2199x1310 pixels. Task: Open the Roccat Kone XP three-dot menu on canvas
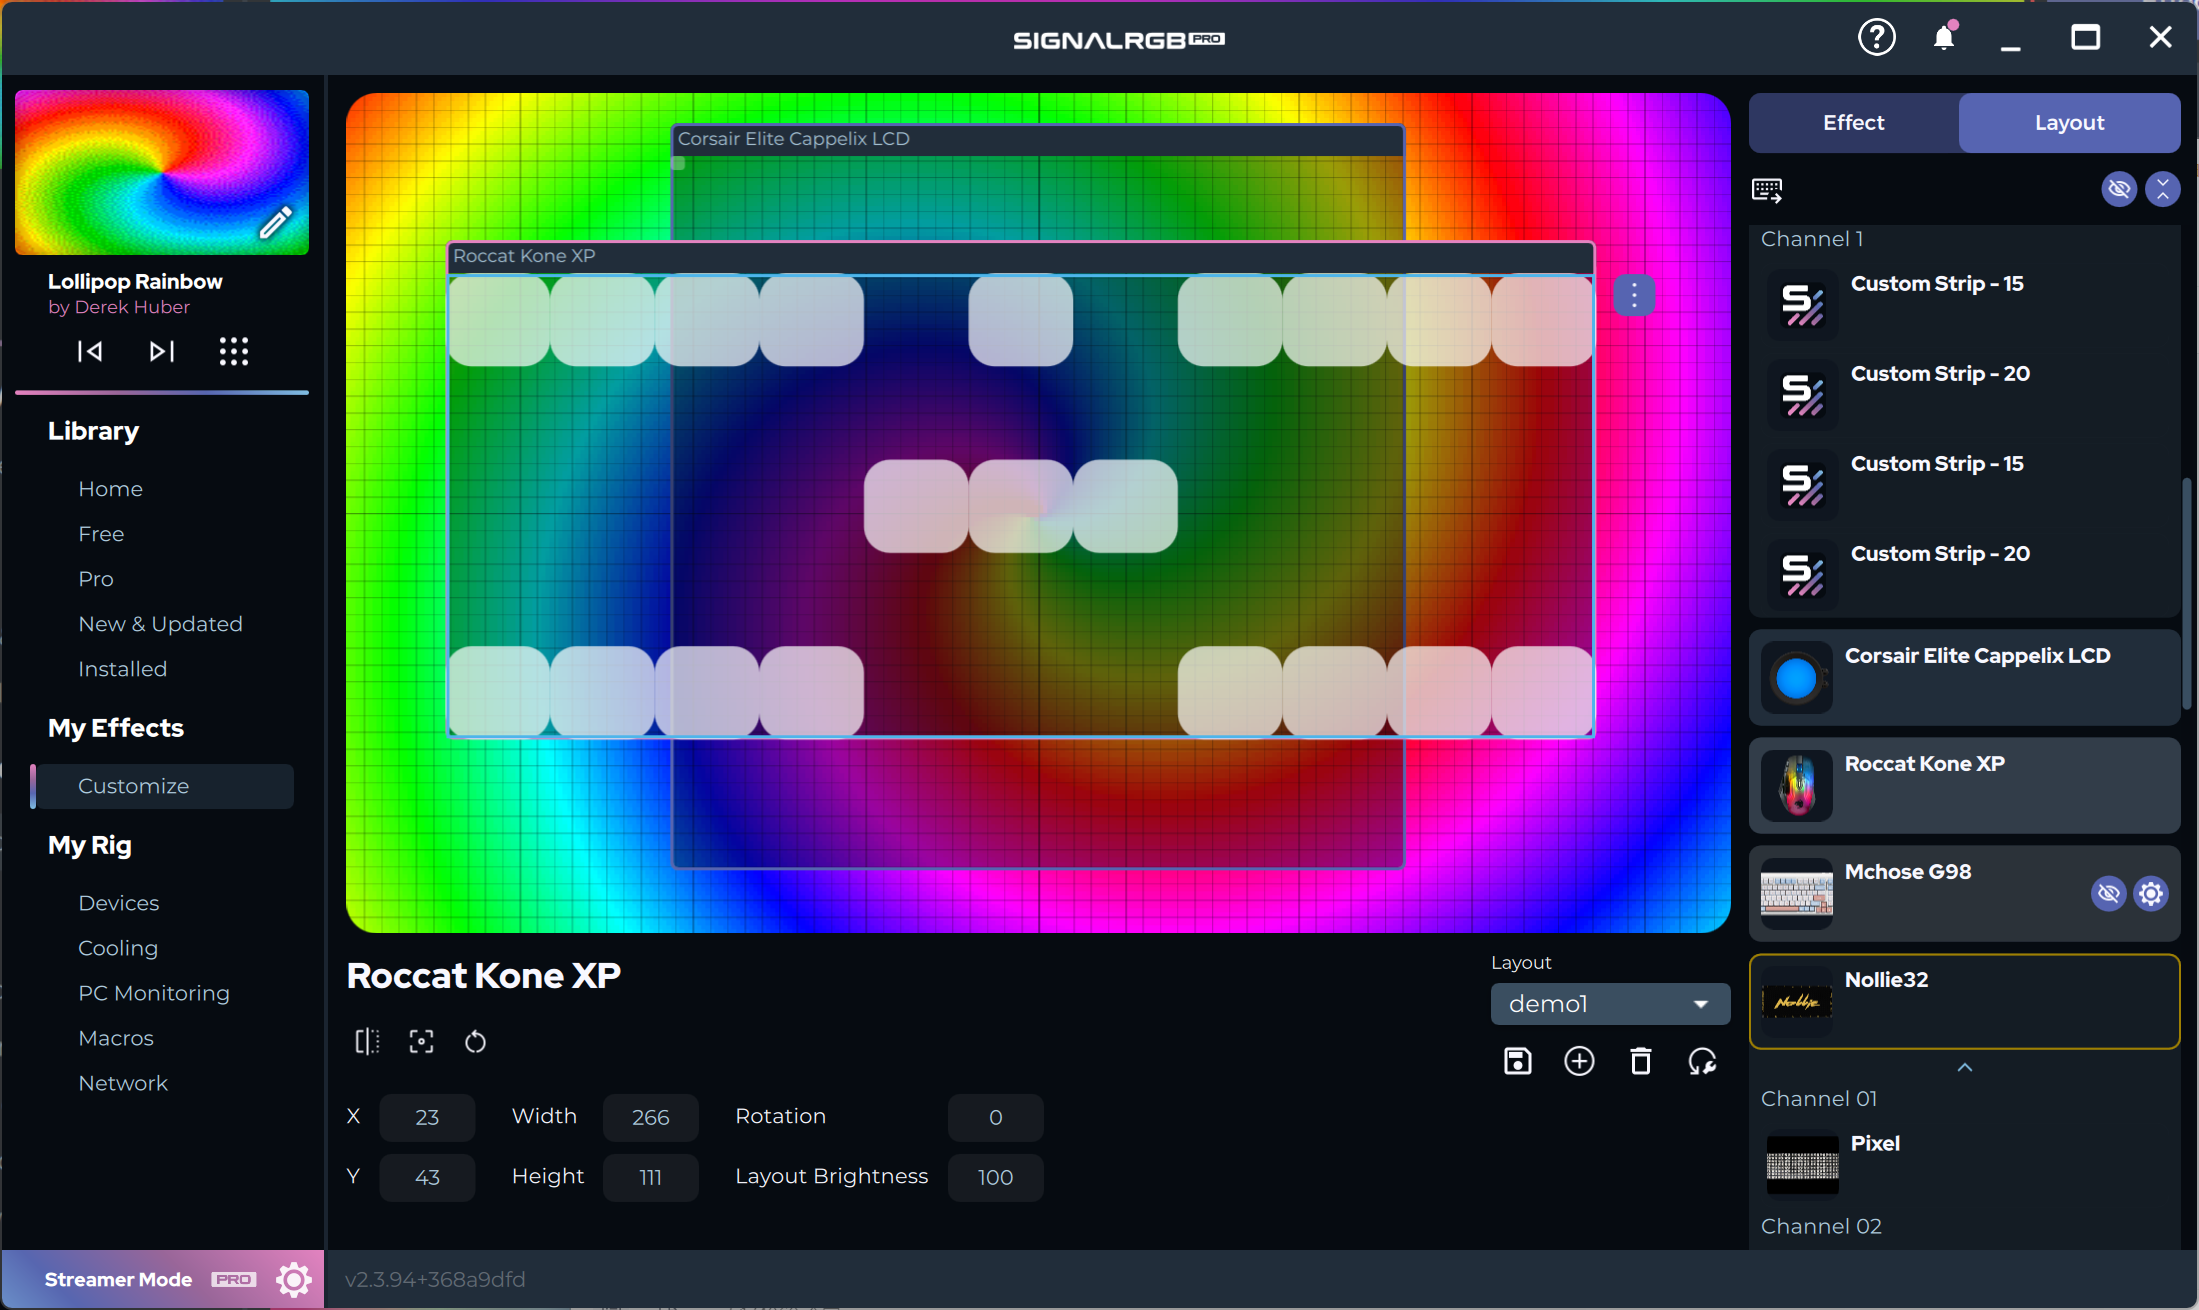pyautogui.click(x=1634, y=295)
